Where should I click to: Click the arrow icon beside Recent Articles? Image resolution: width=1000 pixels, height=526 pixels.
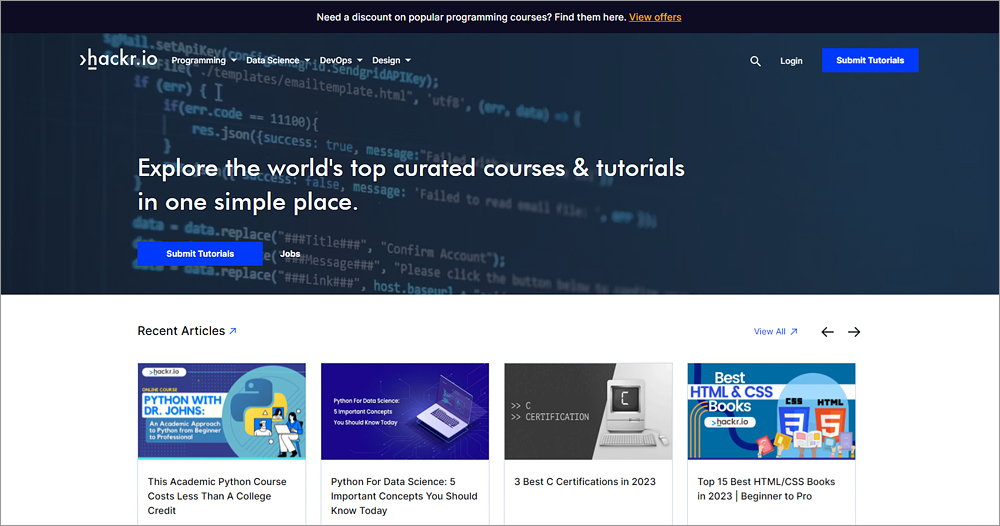233,331
